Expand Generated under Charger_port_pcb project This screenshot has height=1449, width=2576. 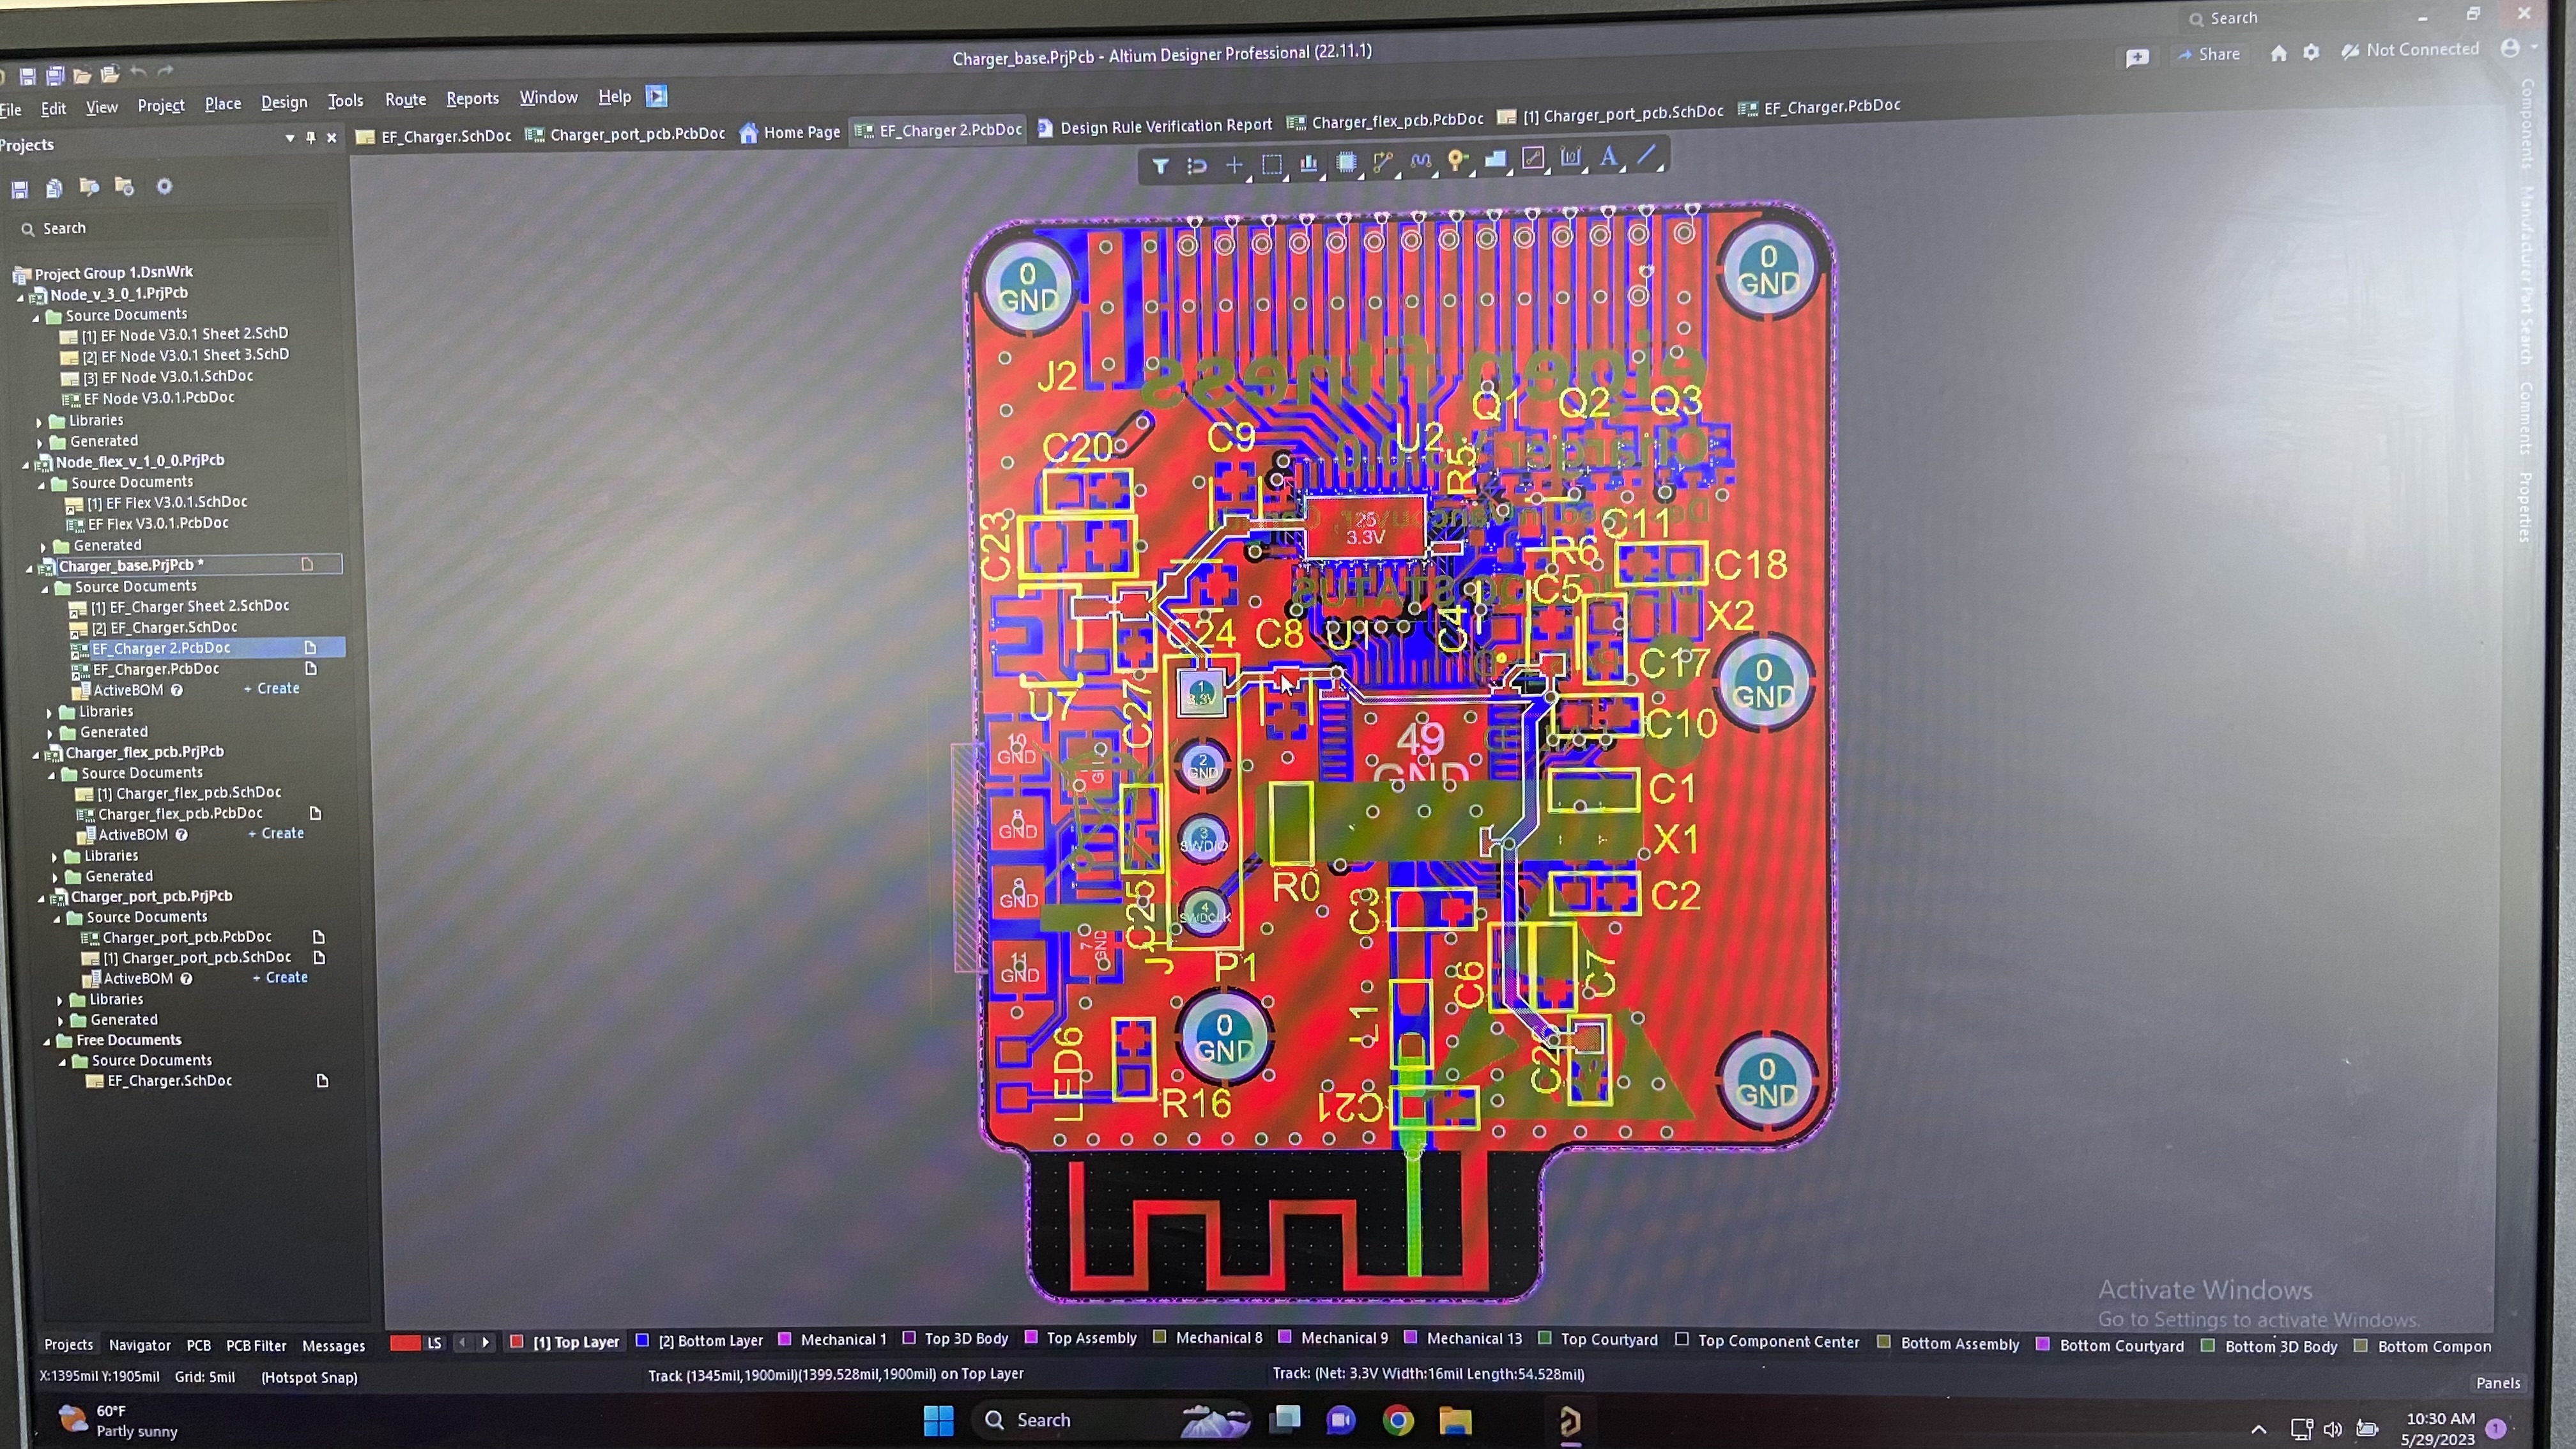click(60, 1021)
